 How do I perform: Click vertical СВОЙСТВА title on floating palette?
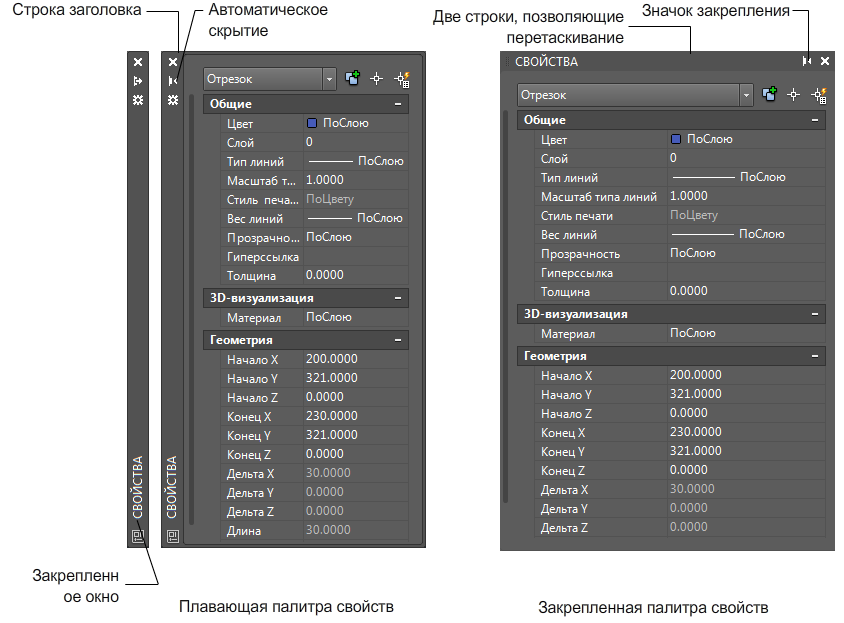172,487
